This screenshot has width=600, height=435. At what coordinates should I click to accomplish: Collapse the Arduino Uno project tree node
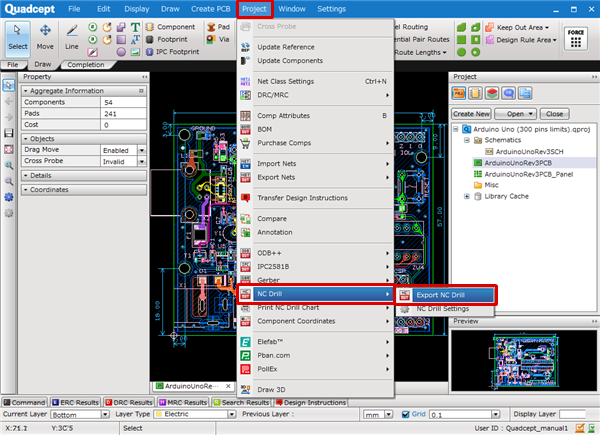456,129
